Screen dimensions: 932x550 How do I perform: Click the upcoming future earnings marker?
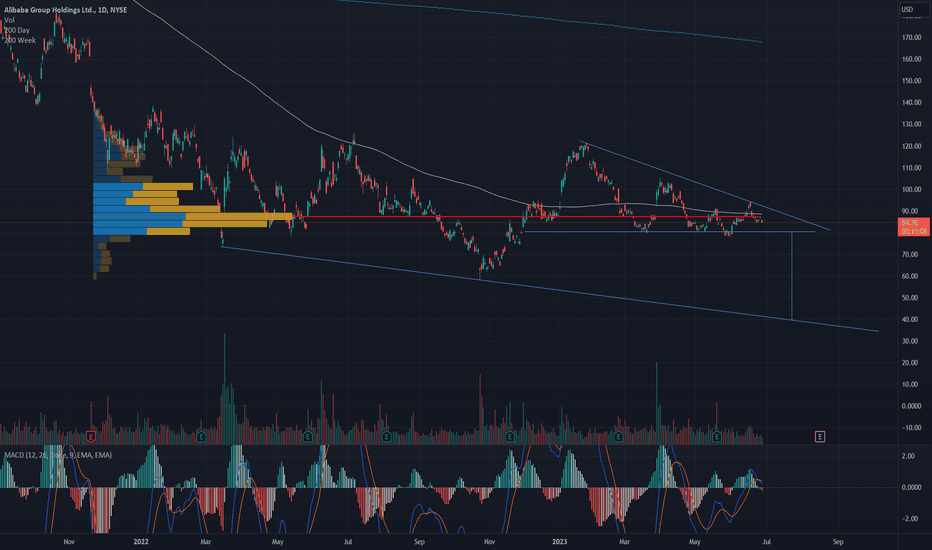click(820, 437)
